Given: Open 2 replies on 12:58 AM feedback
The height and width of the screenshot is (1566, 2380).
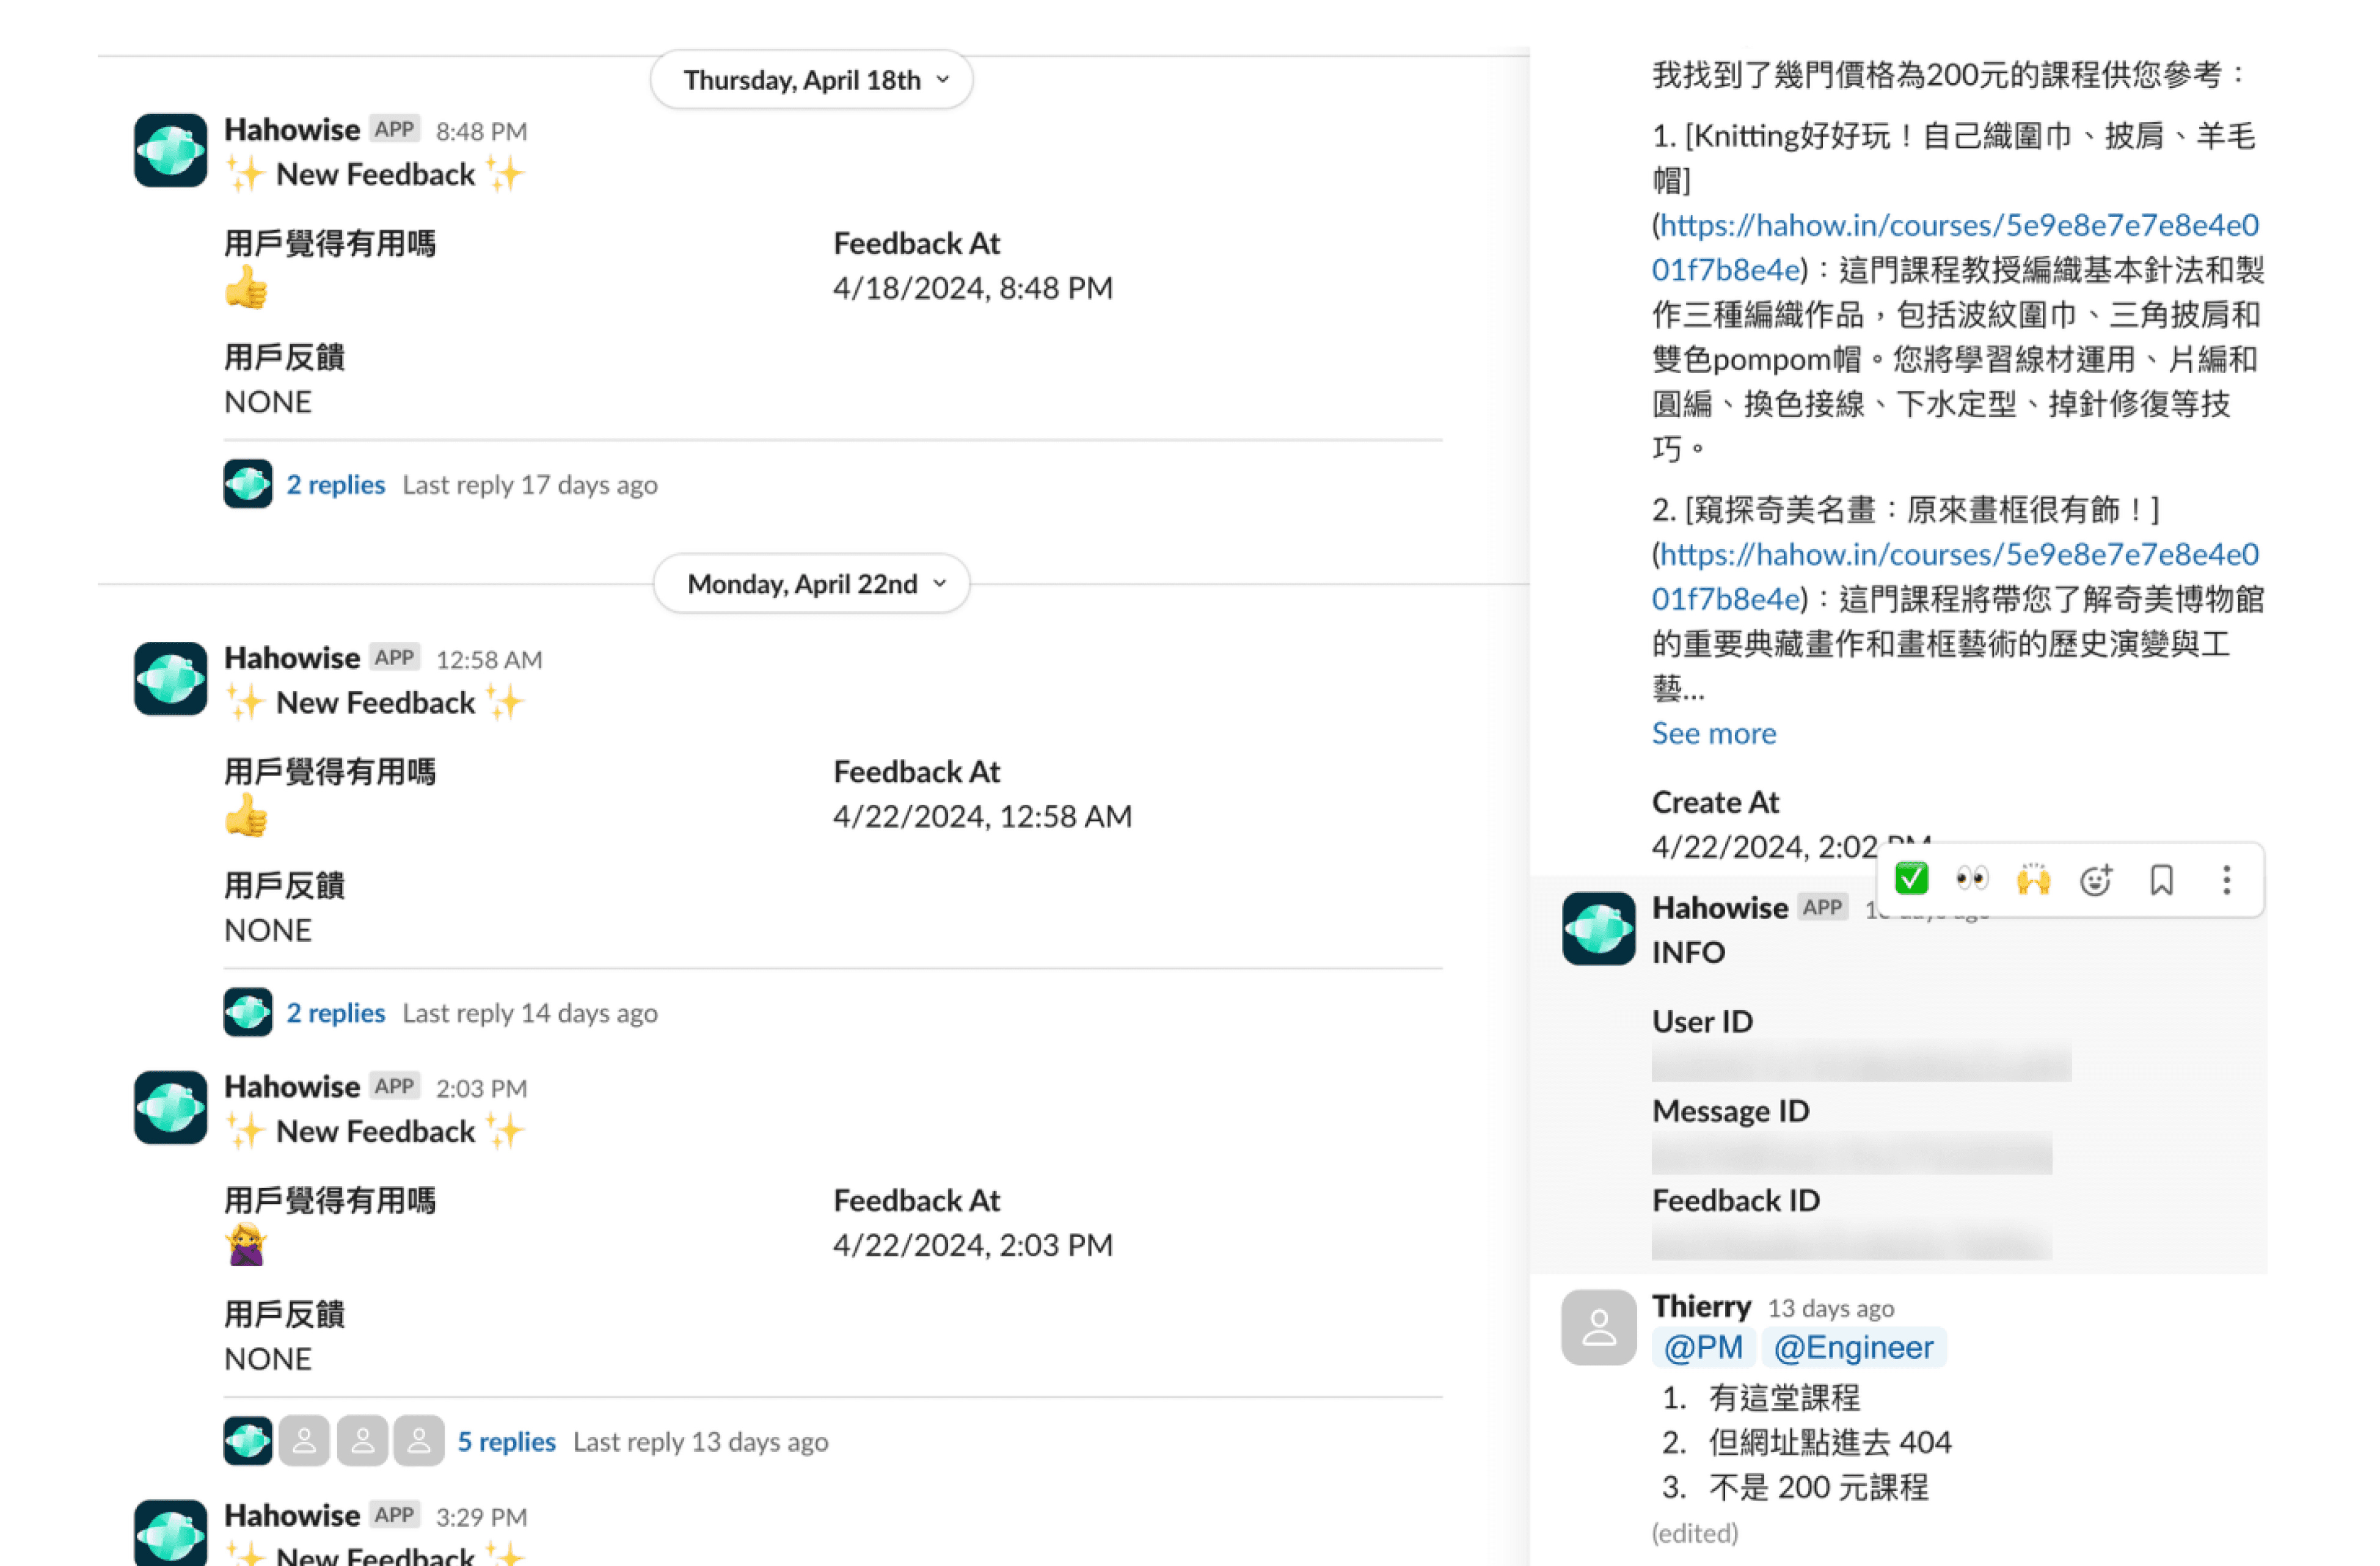Looking at the screenshot, I should (335, 1013).
